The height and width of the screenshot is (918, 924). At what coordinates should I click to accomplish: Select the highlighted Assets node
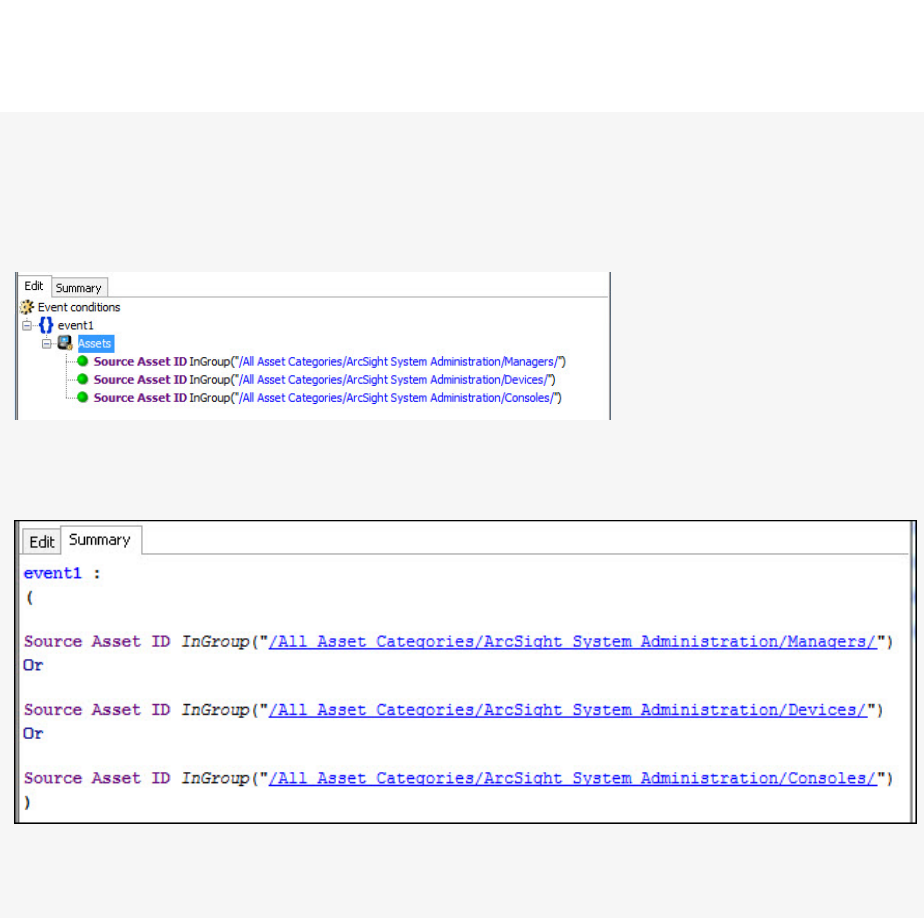(95, 344)
